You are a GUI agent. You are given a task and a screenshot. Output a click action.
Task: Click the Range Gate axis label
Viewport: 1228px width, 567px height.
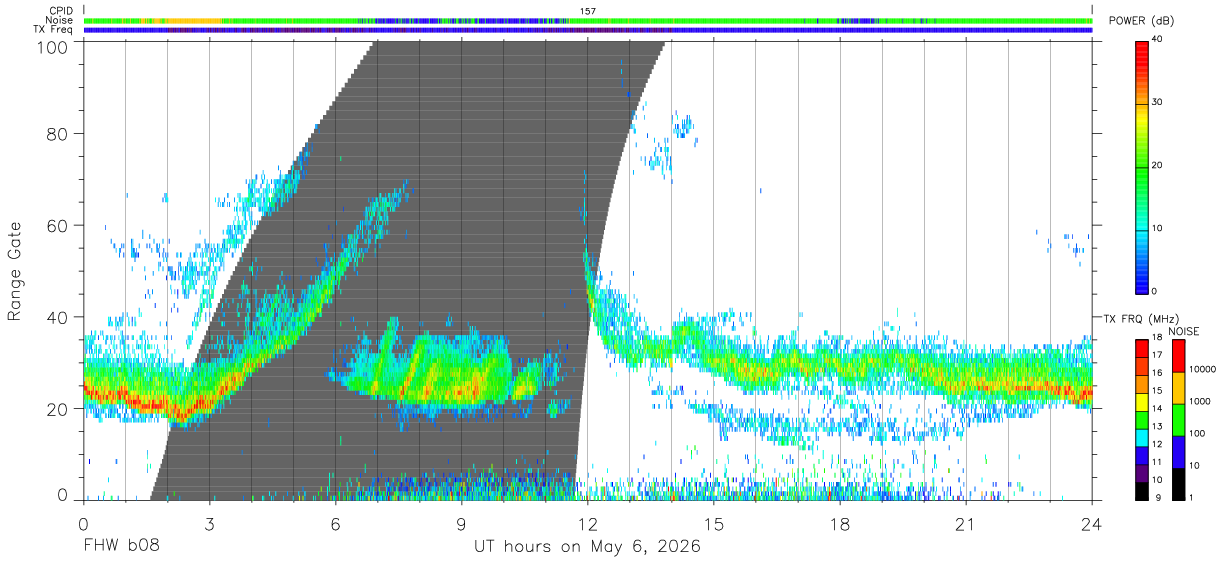click(15, 272)
